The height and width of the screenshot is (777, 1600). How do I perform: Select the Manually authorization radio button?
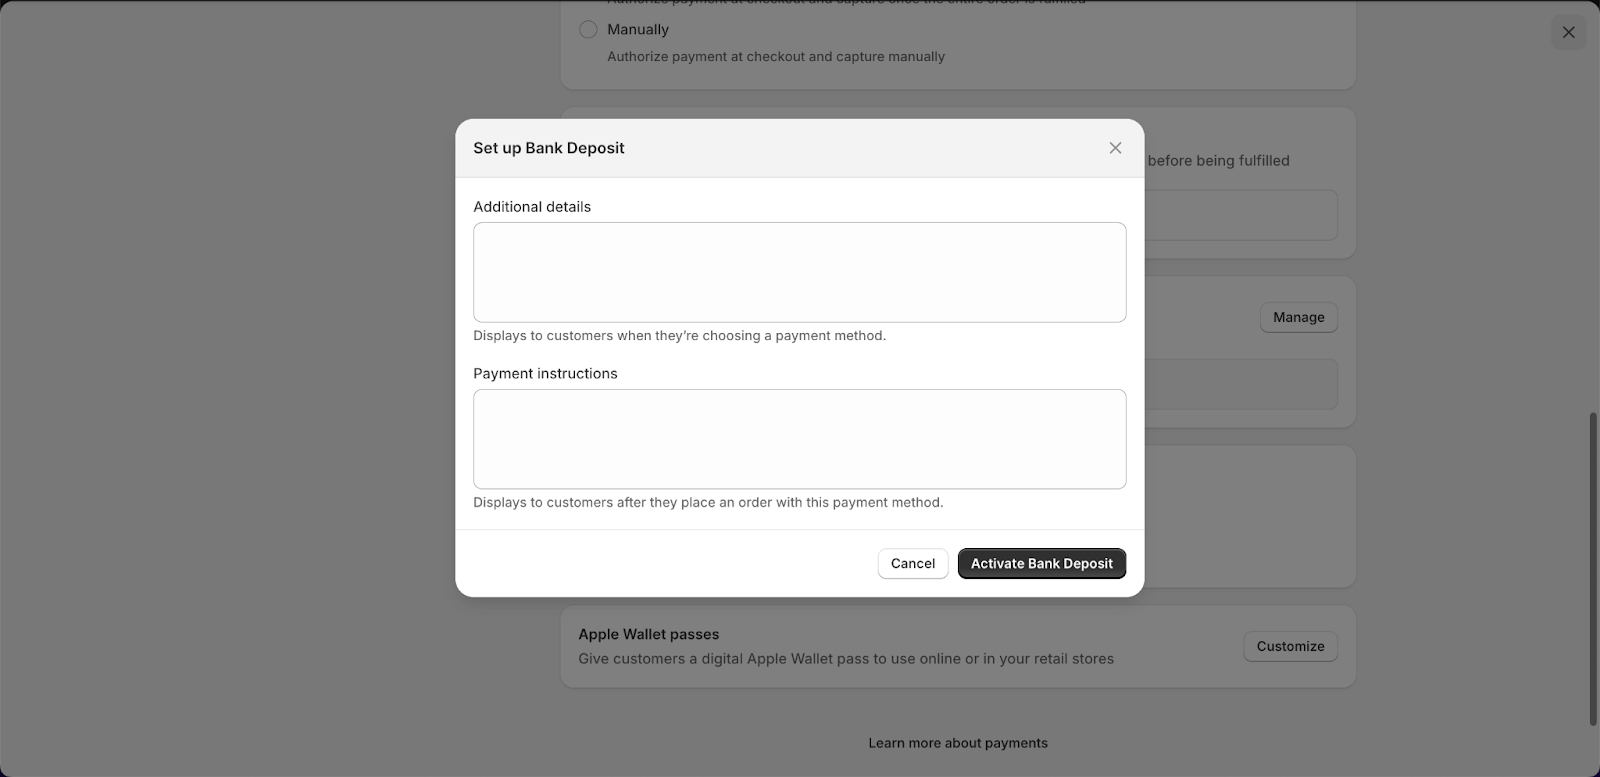pyautogui.click(x=588, y=29)
